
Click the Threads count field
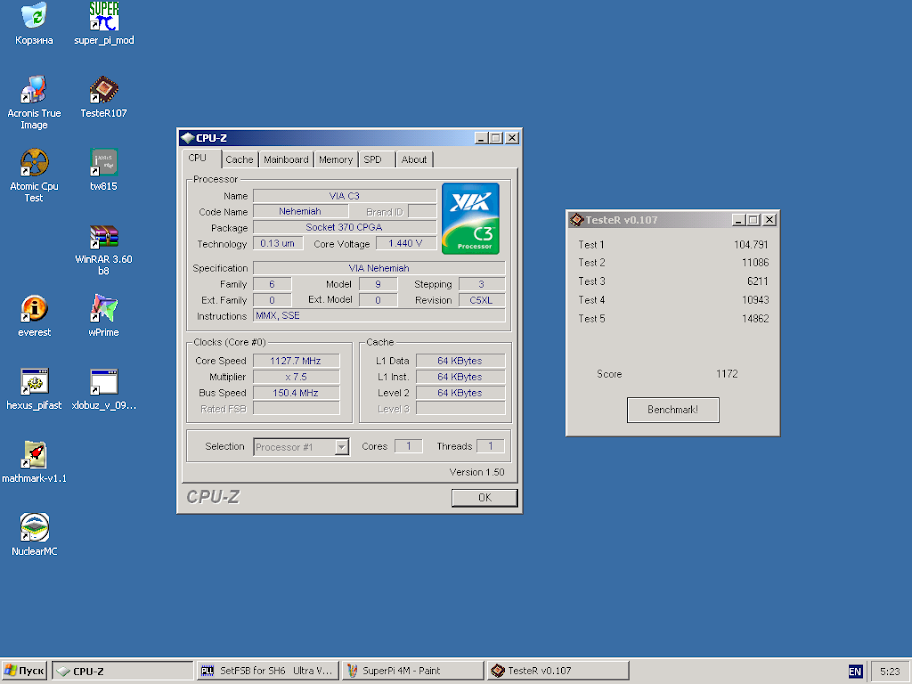490,446
